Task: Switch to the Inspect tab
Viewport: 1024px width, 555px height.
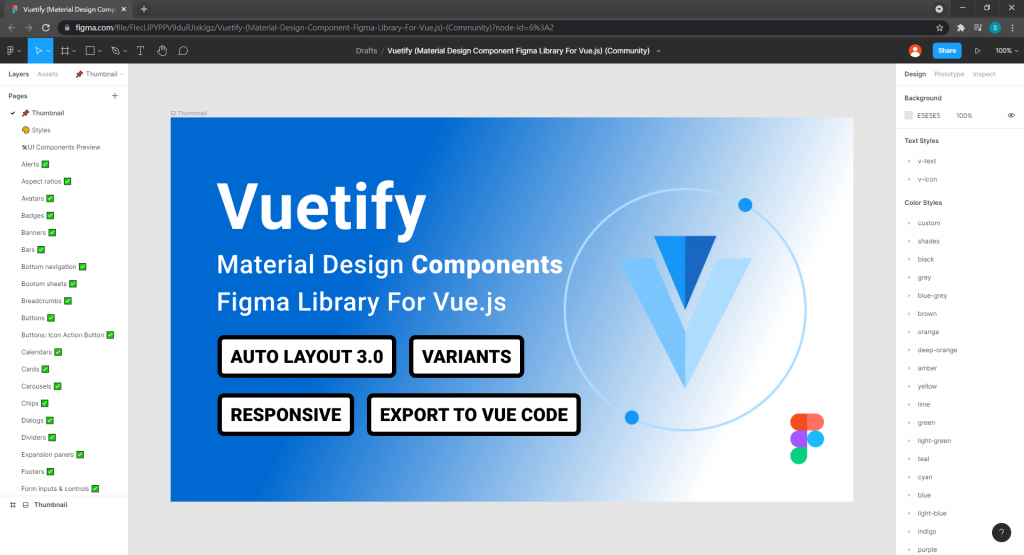Action: [984, 74]
